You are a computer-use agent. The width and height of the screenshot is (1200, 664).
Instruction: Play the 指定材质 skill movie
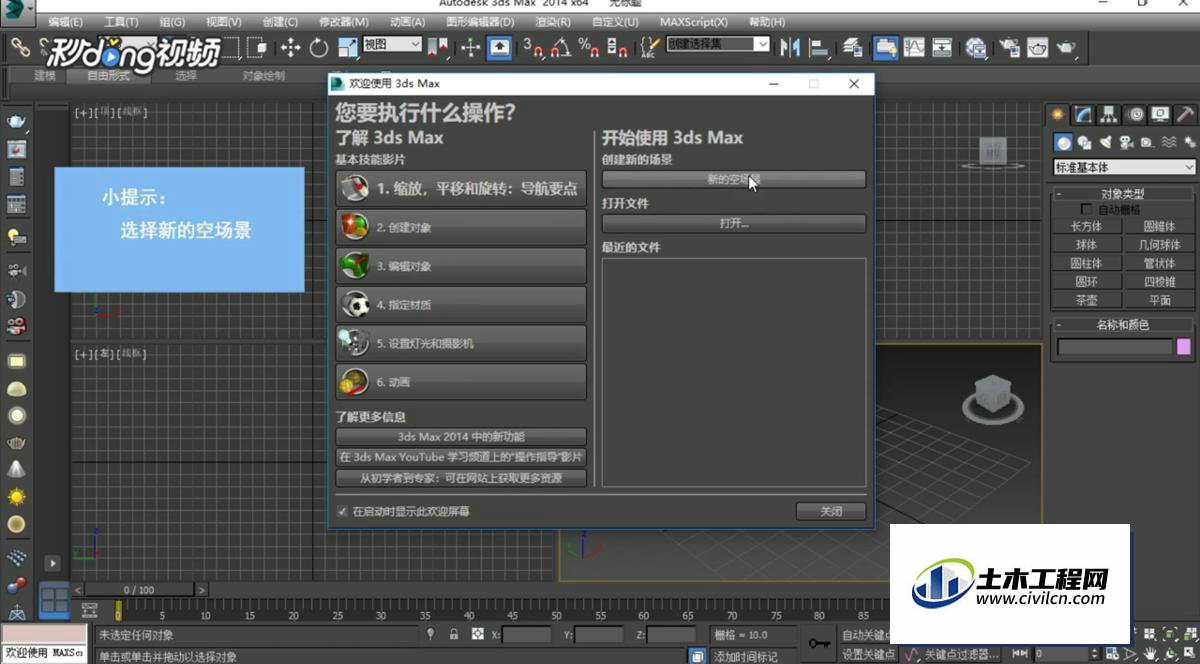[x=461, y=305]
